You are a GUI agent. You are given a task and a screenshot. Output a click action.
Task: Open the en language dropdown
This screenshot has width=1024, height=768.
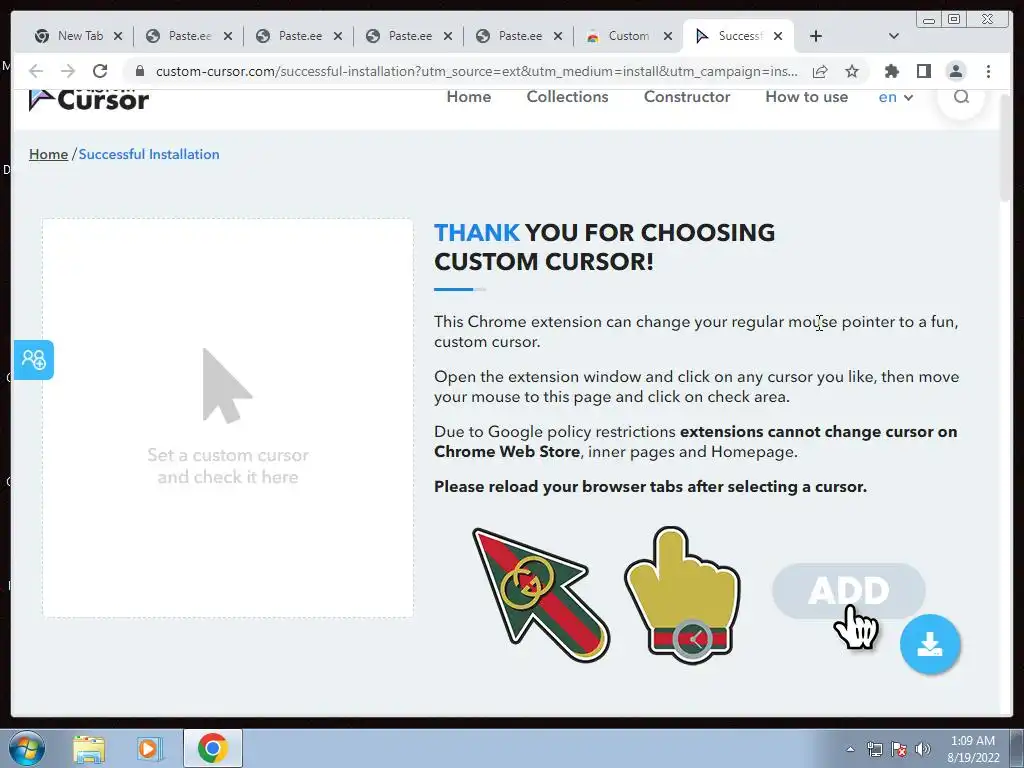point(895,97)
